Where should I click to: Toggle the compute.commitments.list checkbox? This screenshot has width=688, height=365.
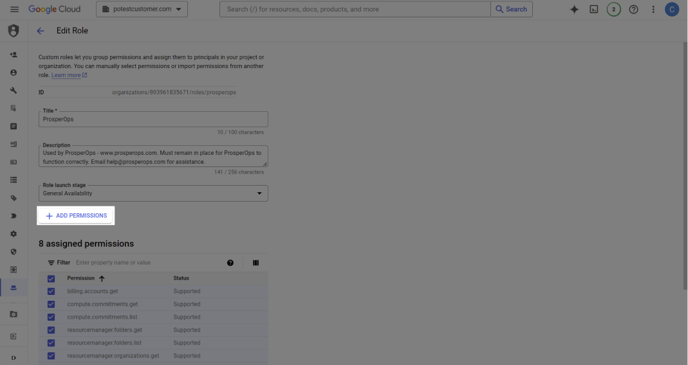point(51,317)
